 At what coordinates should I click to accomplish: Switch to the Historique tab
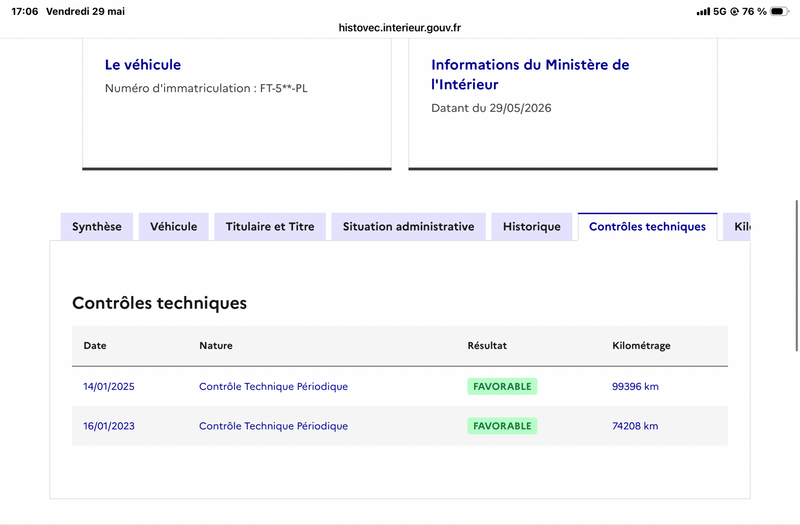tap(532, 227)
